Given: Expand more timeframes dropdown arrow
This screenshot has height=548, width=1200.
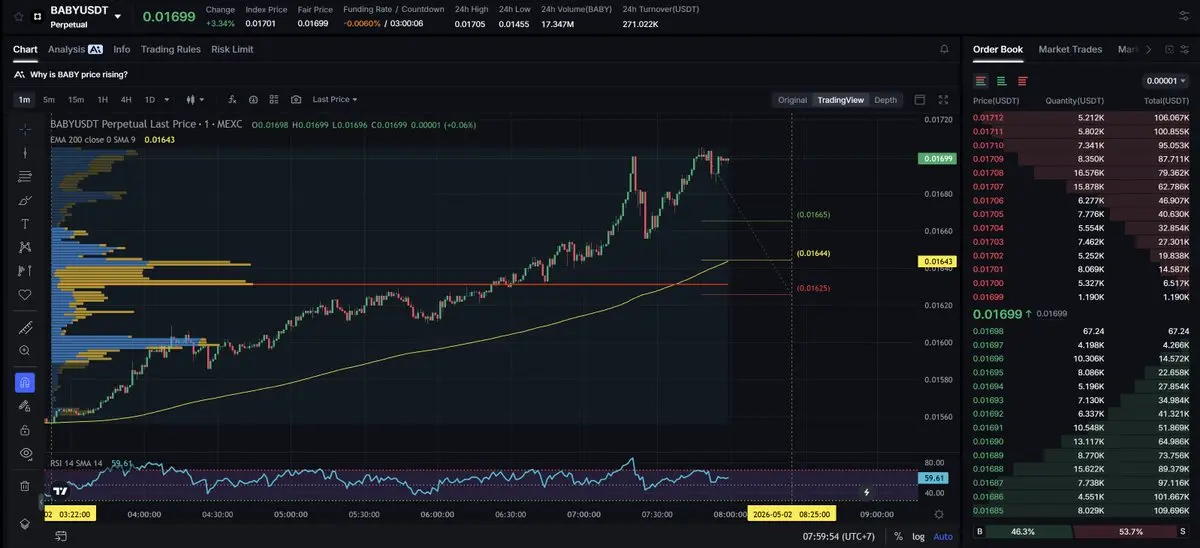Looking at the screenshot, I should (167, 99).
